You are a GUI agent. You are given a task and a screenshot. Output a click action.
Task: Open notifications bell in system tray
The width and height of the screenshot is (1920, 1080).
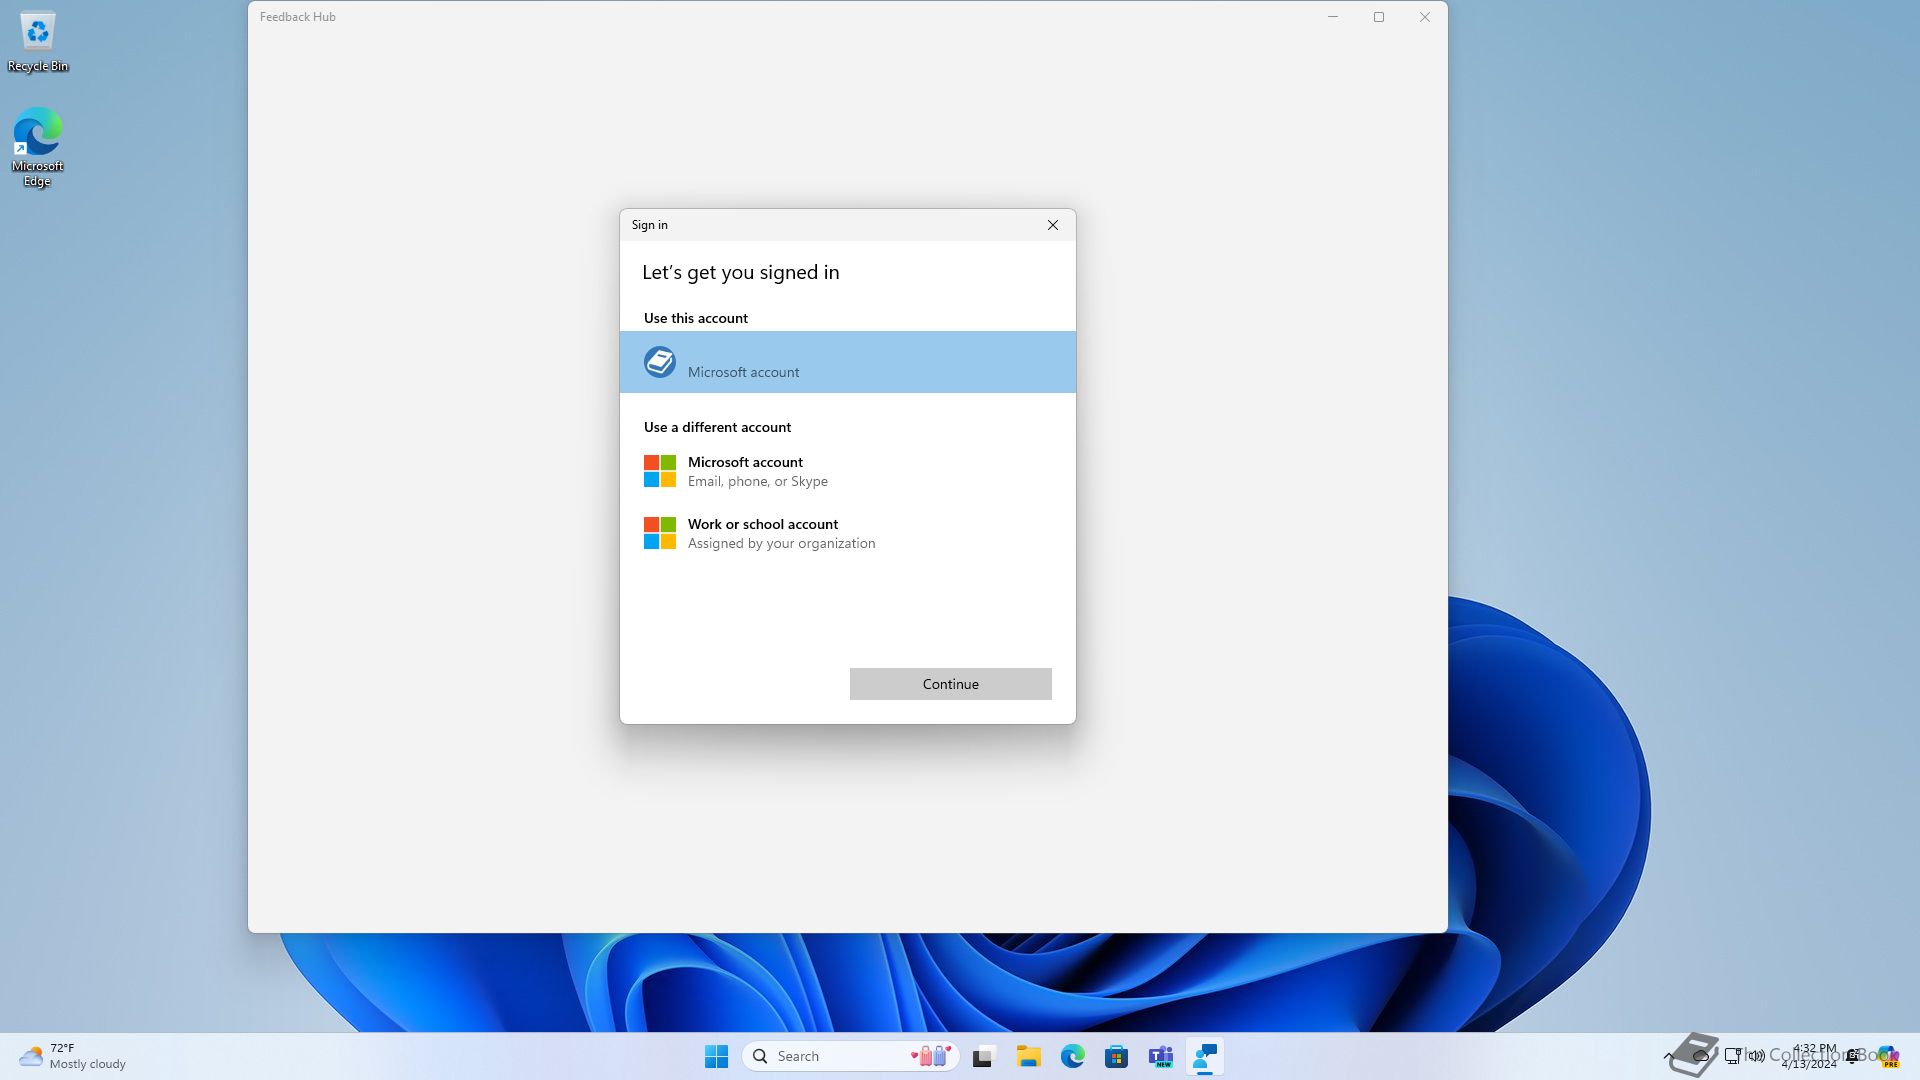point(1853,1056)
